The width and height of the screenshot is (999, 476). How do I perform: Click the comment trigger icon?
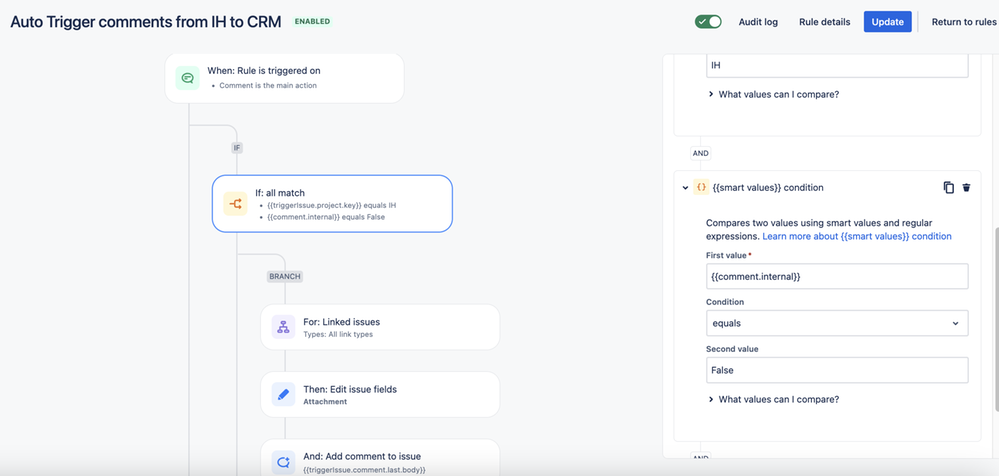coord(187,78)
